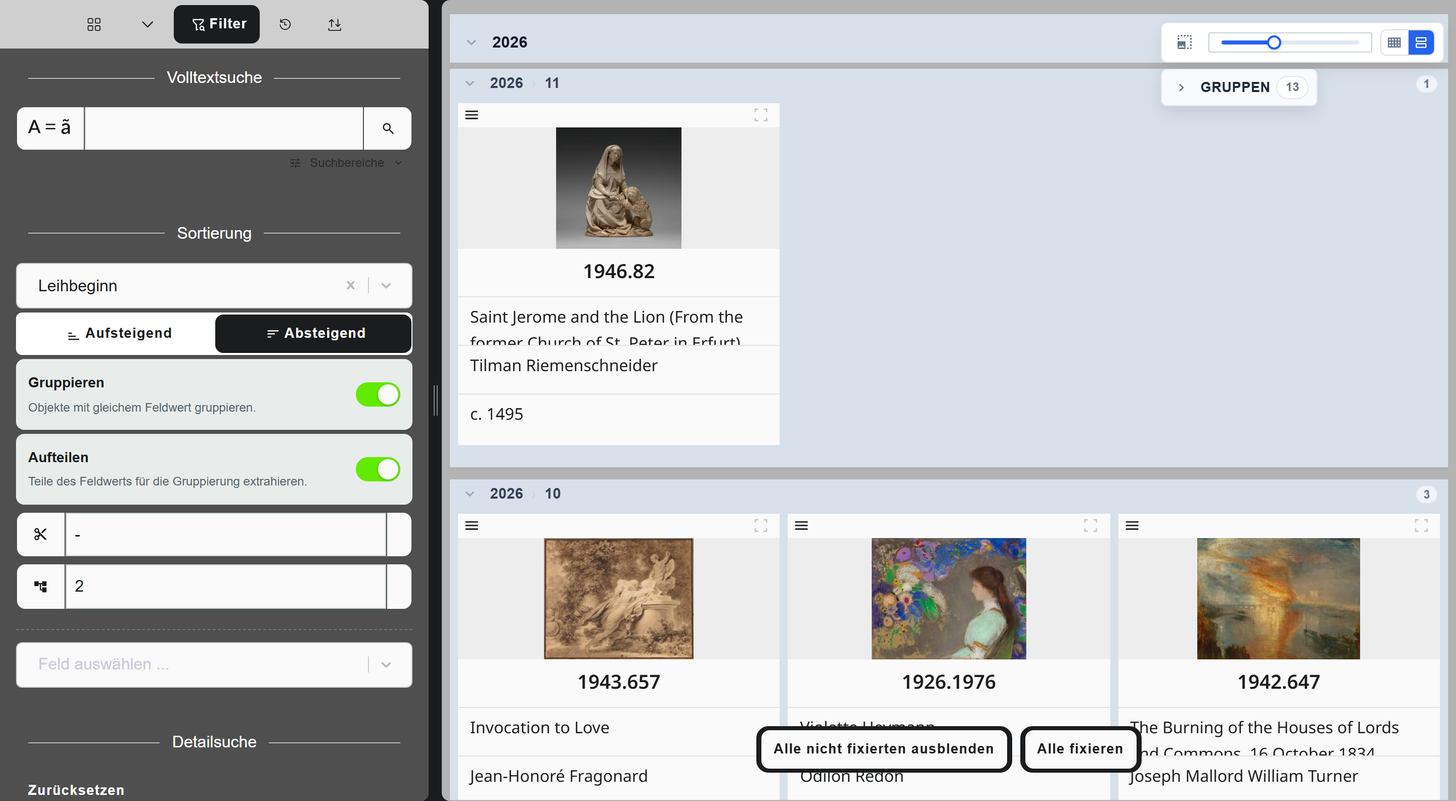Click the scissors separator icon
Viewport: 1456px width, 801px height.
click(41, 535)
